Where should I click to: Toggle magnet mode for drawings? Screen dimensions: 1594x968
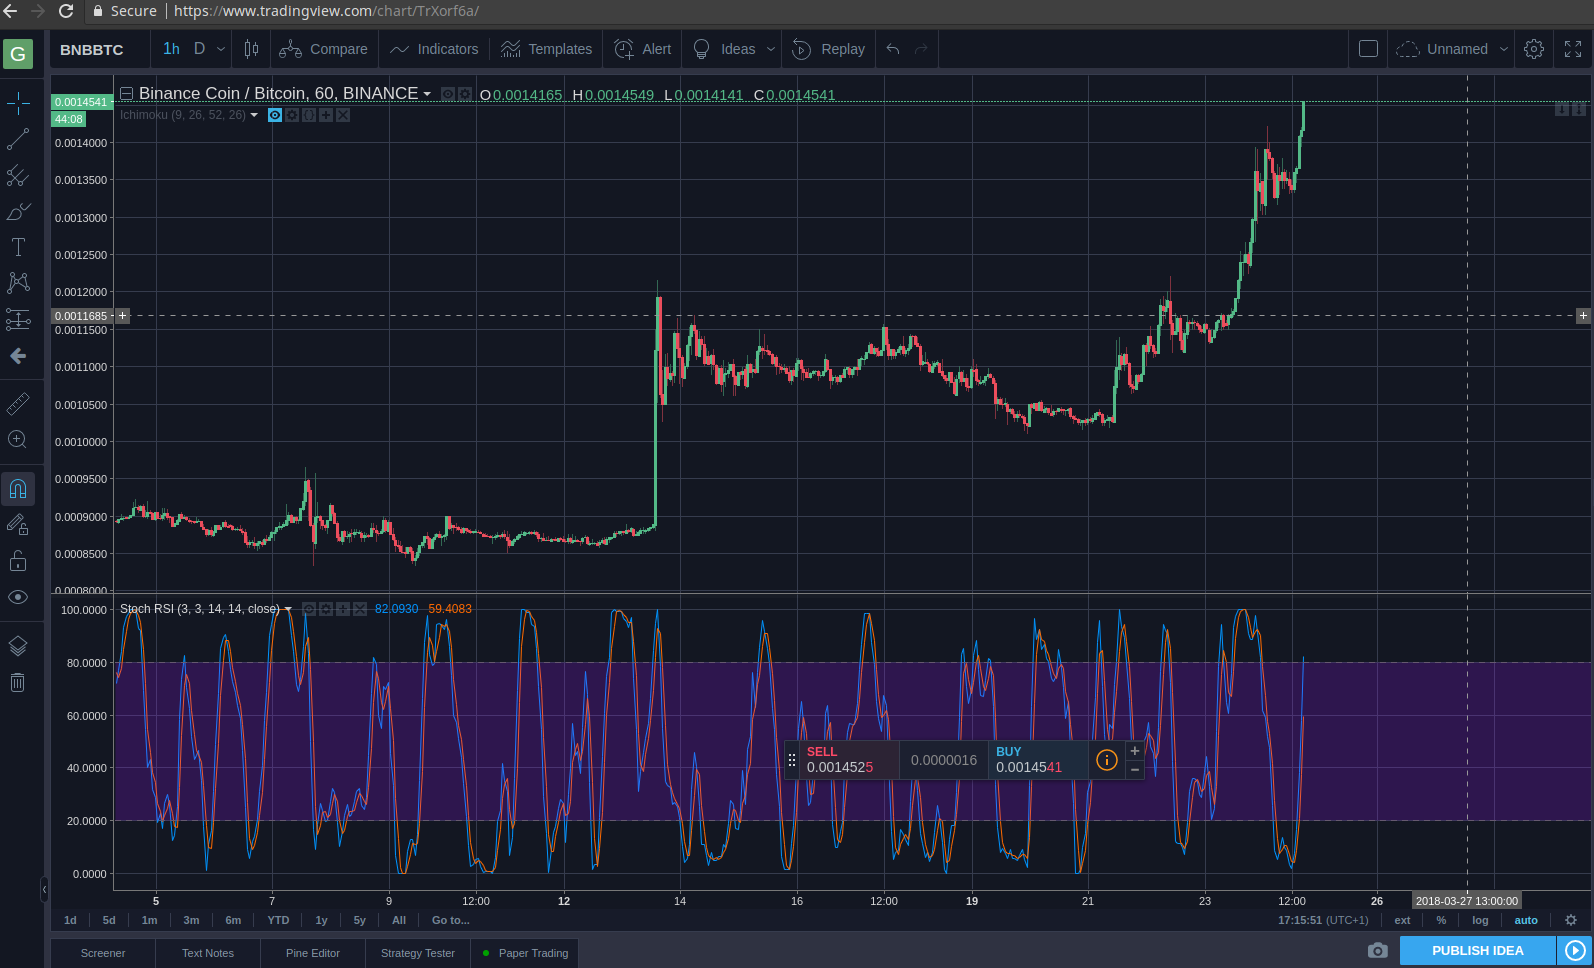coord(18,489)
